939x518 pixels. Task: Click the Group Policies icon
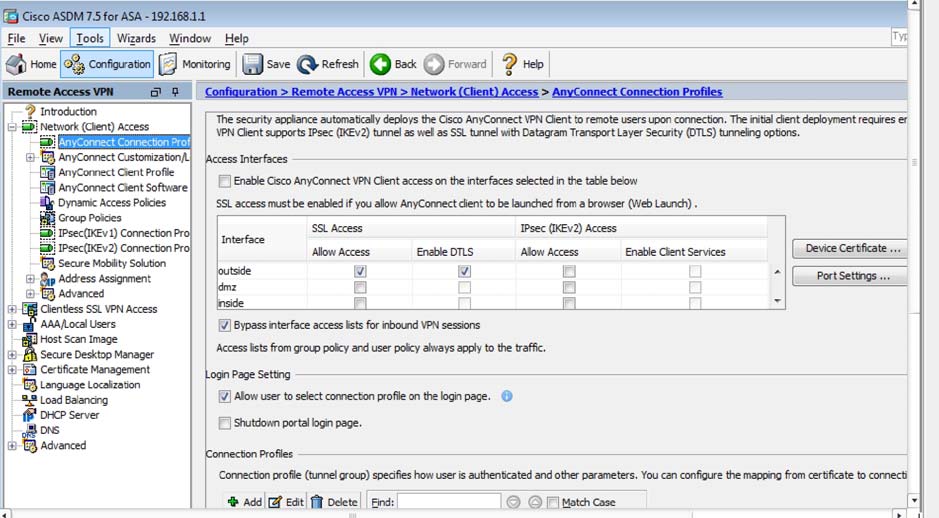tap(47, 218)
